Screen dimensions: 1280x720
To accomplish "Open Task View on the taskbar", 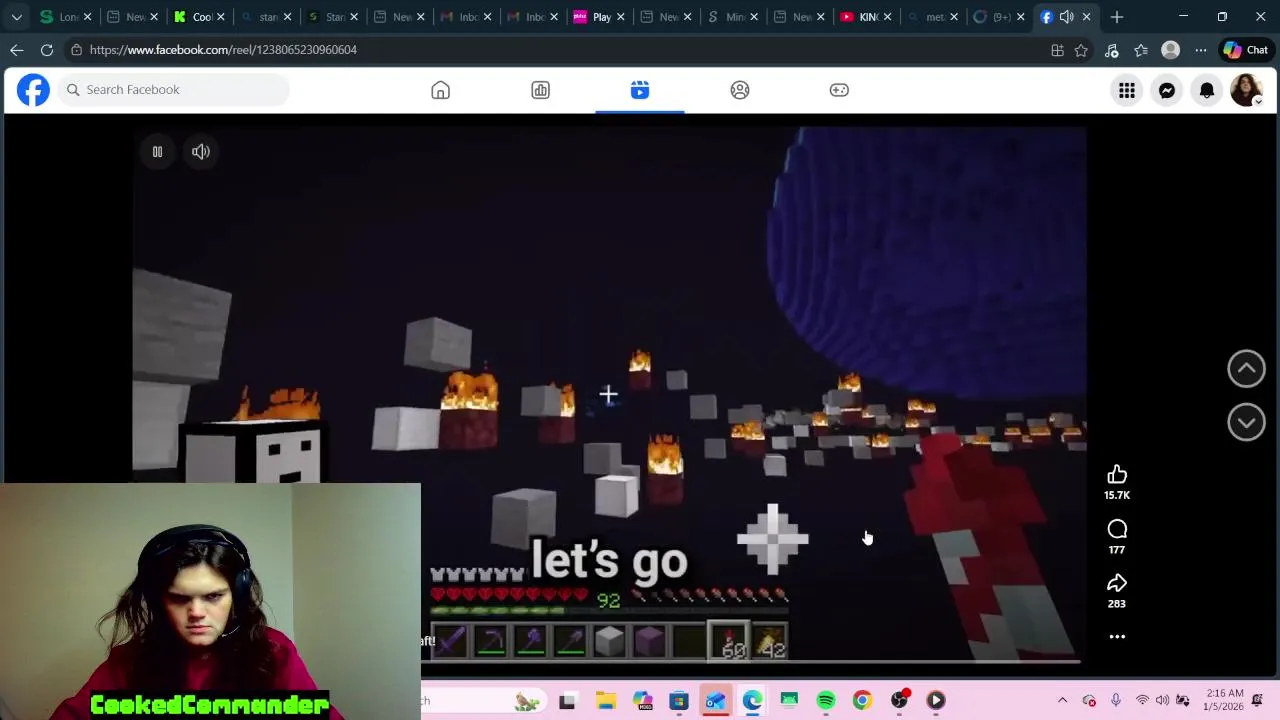I will click(567, 701).
